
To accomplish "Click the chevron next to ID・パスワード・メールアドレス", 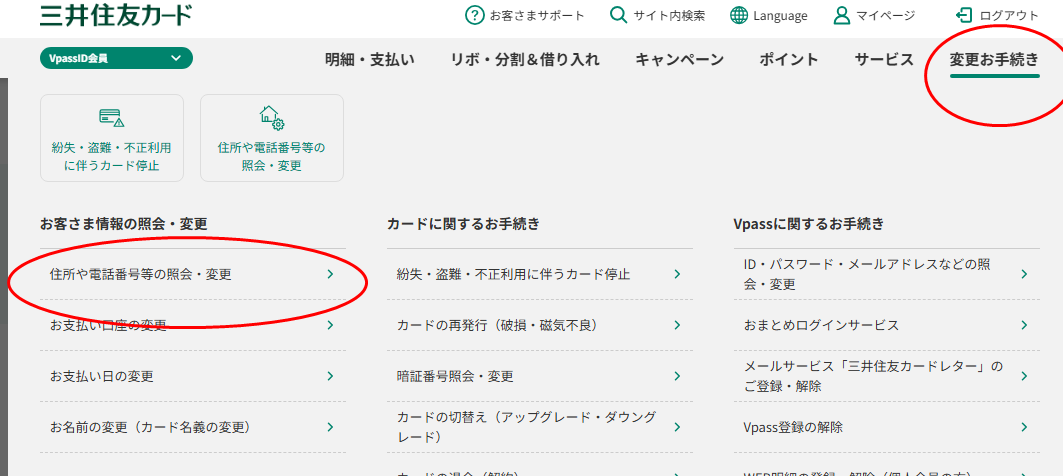I will click(1024, 274).
